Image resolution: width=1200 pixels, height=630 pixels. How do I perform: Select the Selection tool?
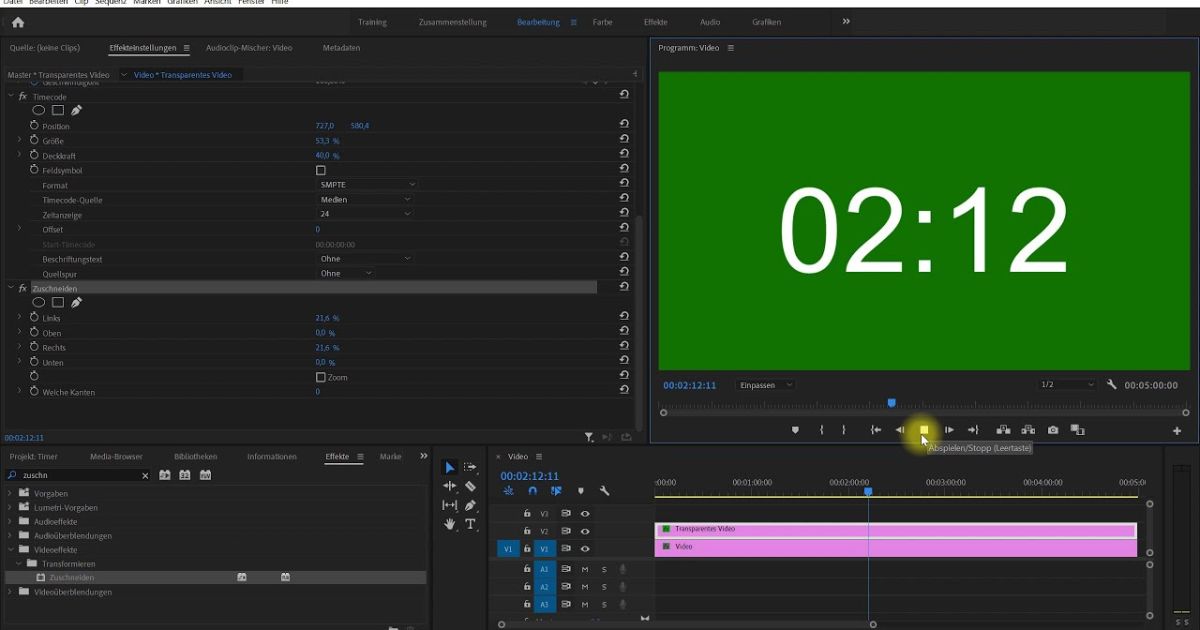(449, 467)
